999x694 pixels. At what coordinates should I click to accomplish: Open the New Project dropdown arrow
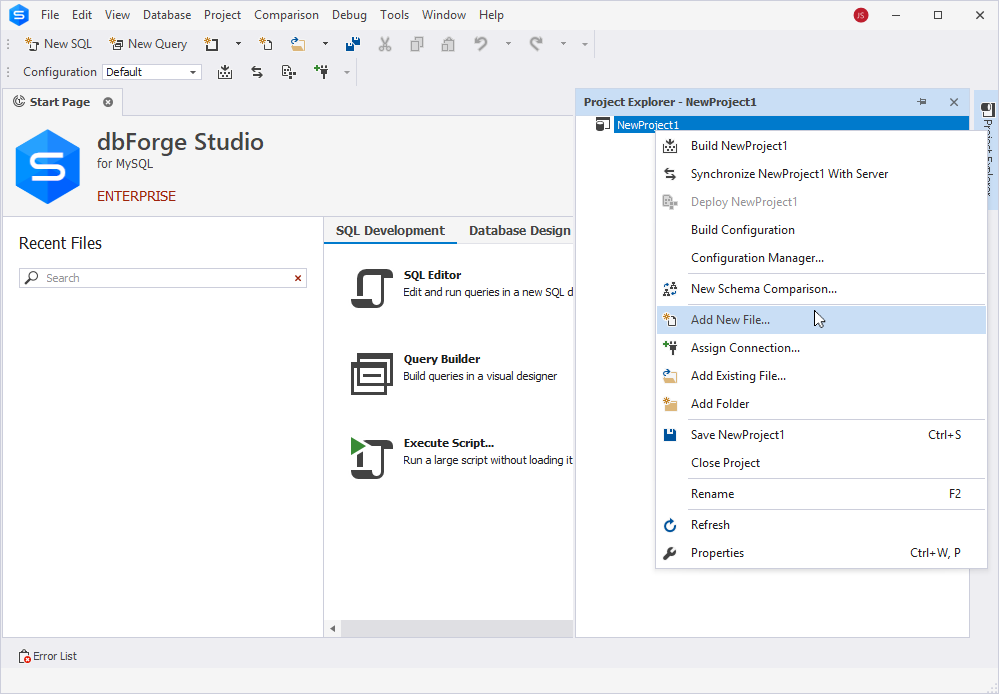click(238, 44)
